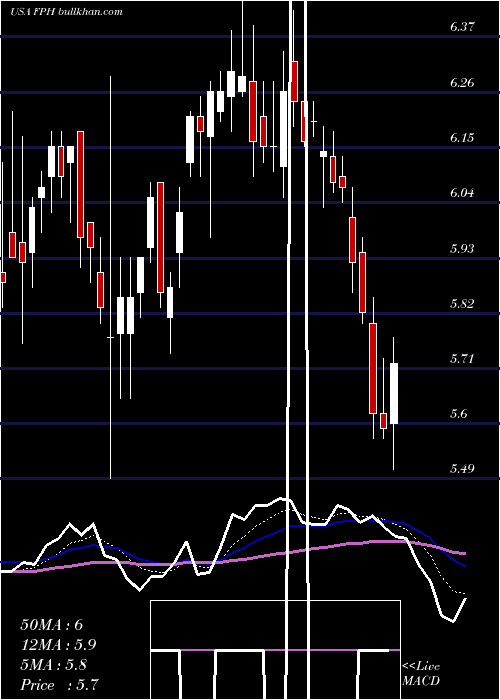Click the Price : 5.7 reading
Image resolution: width=500 pixels, height=700 pixels.
tap(59, 685)
